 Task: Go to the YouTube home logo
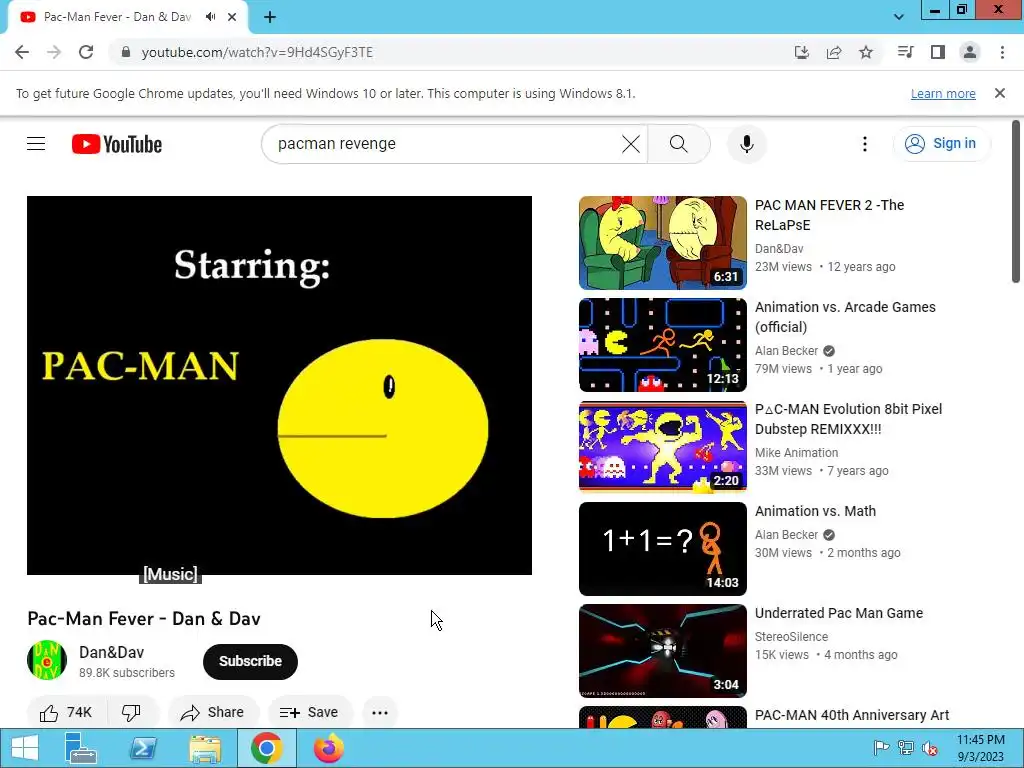pyautogui.click(x=117, y=144)
